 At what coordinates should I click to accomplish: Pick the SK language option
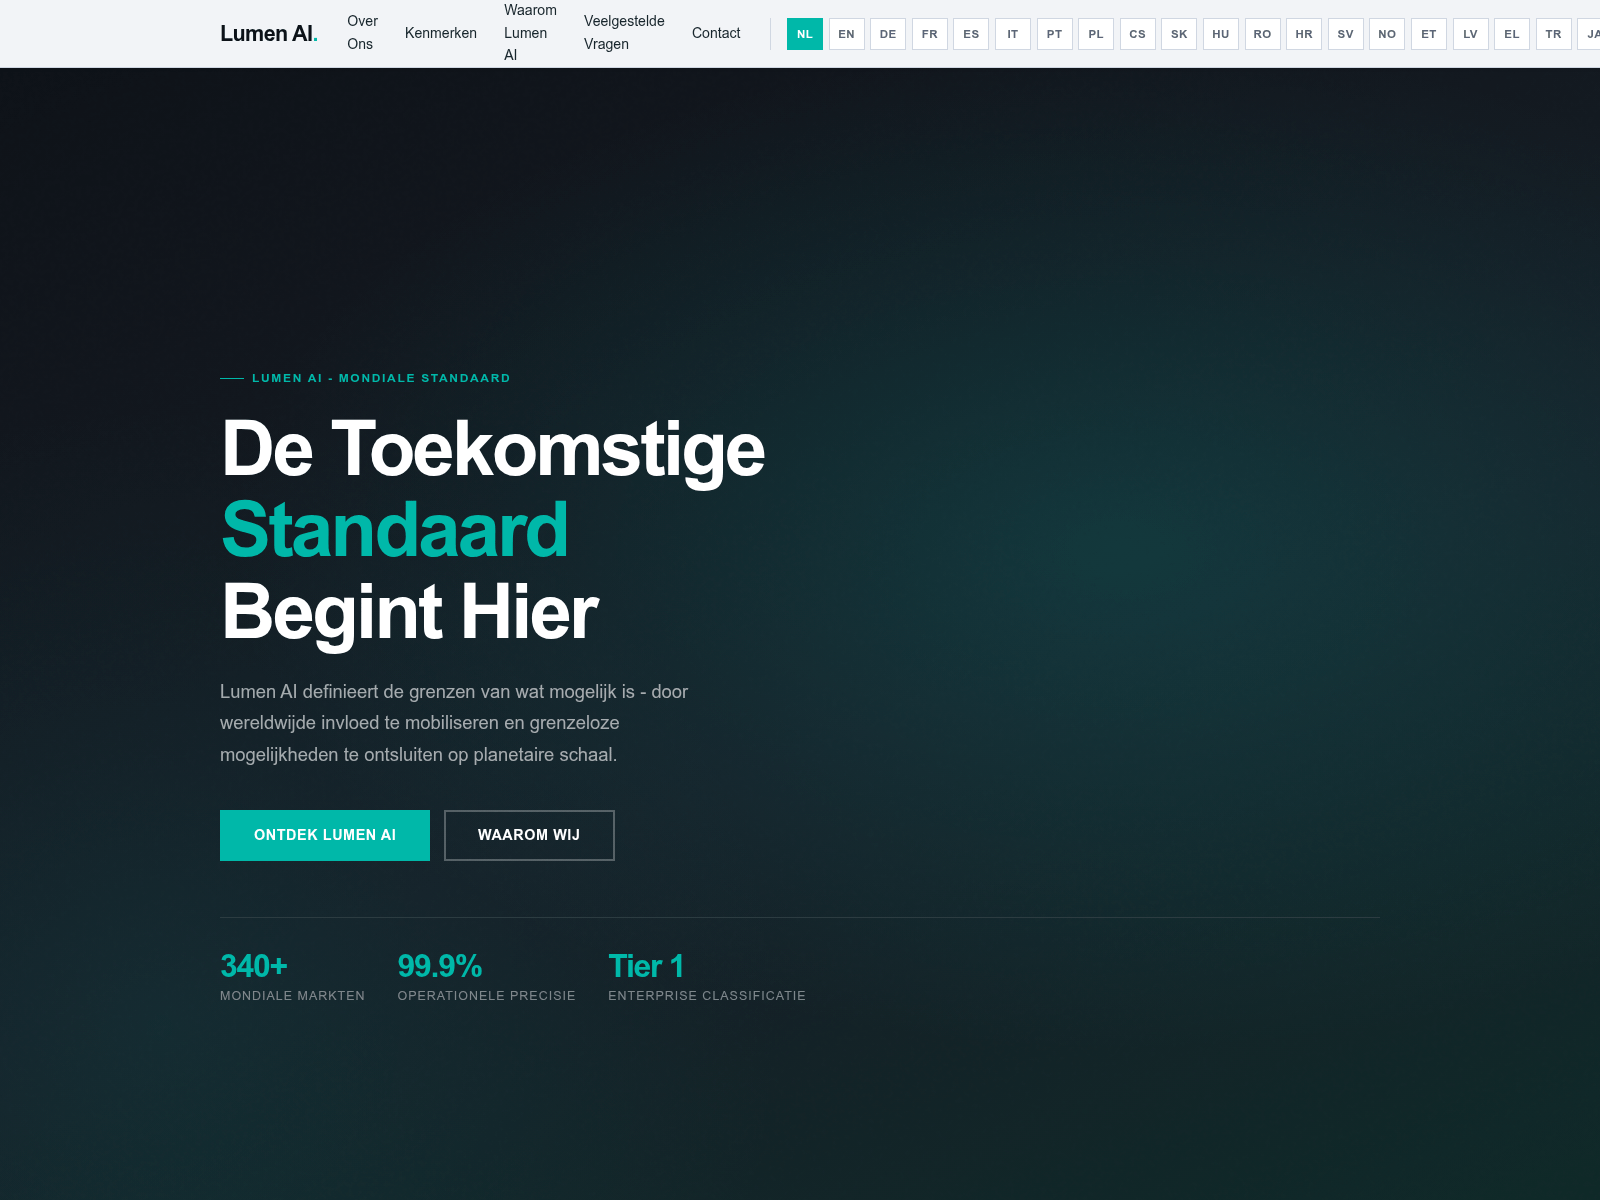click(1179, 34)
